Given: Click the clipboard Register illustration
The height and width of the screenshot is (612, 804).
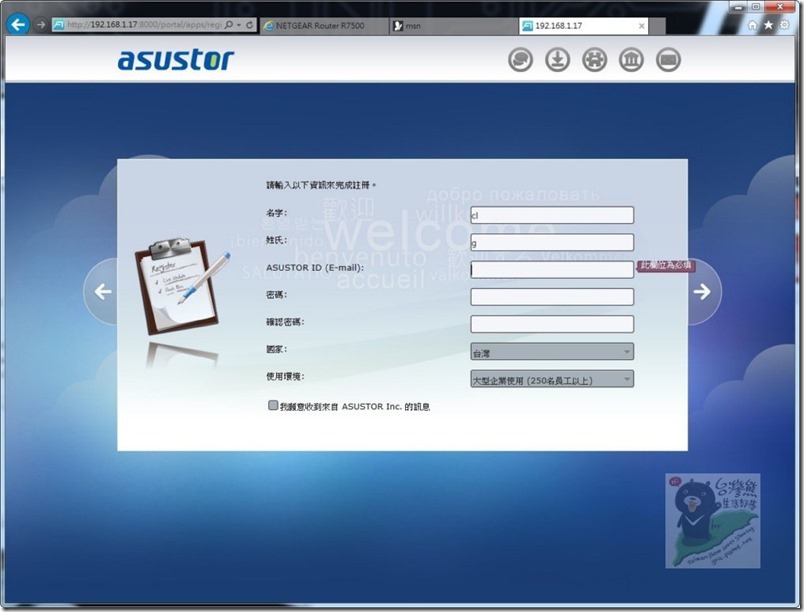Looking at the screenshot, I should pyautogui.click(x=180, y=286).
